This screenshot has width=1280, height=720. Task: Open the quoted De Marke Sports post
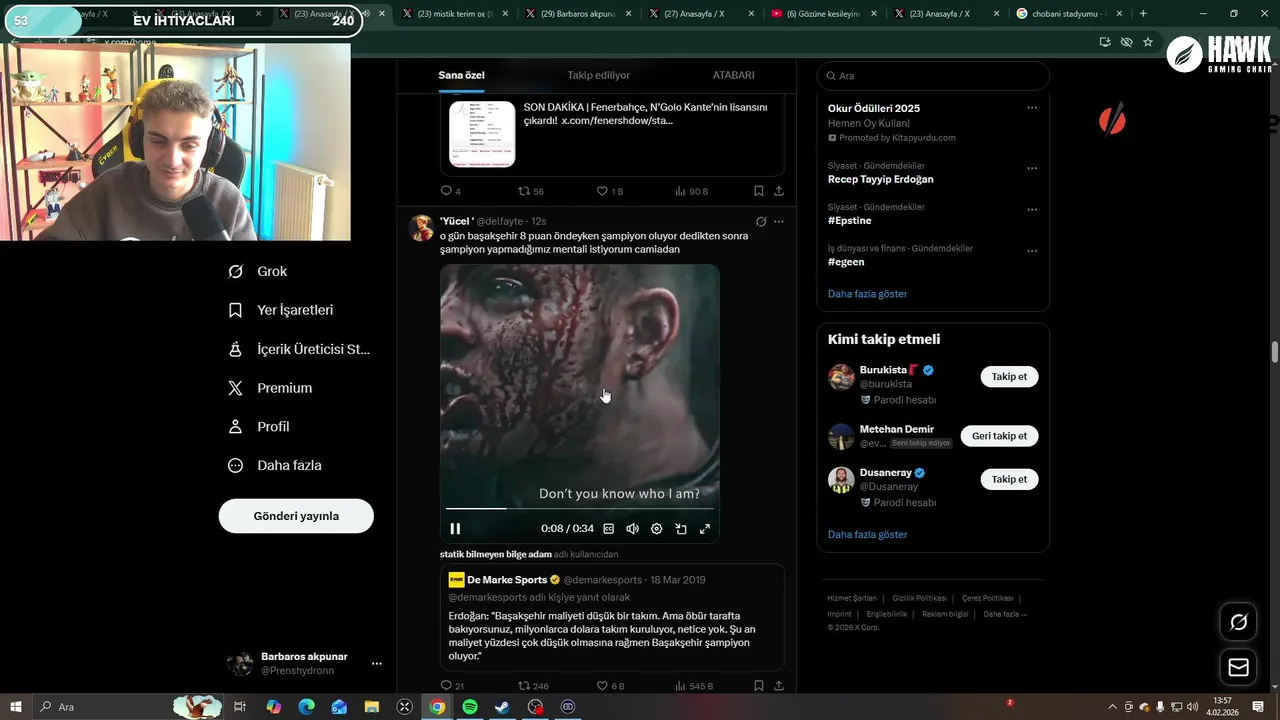612,617
